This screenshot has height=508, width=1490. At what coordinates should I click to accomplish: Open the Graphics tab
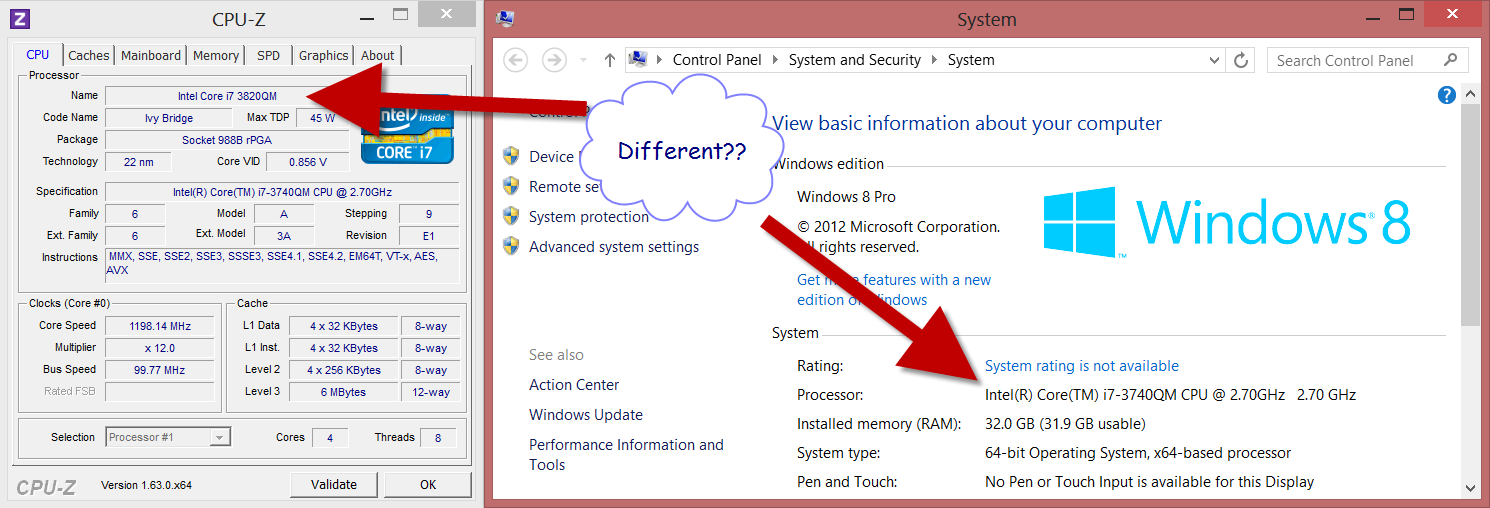point(324,56)
